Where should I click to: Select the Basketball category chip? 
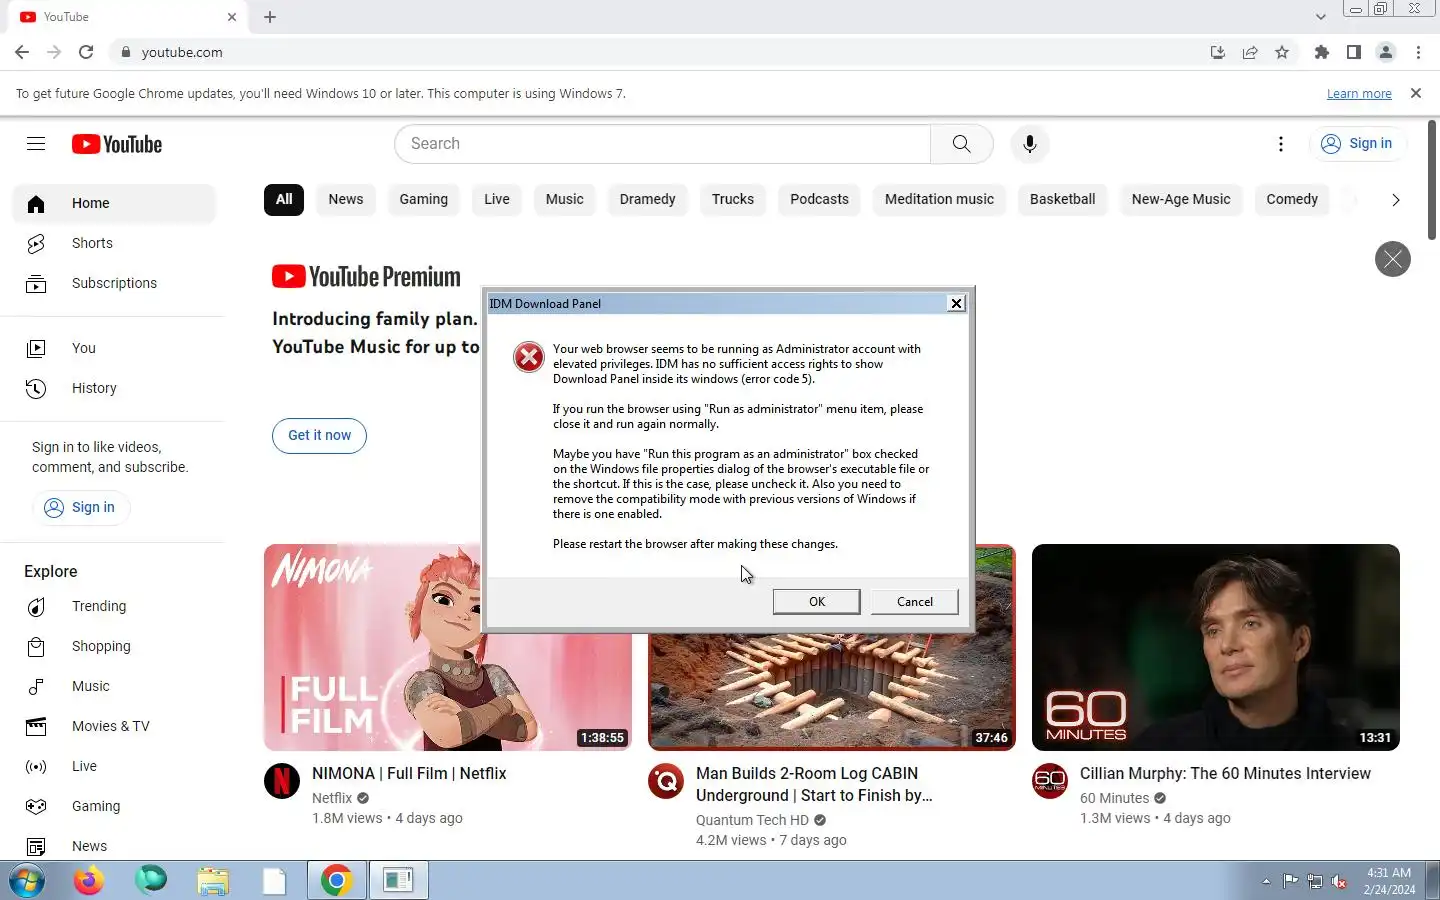click(1063, 199)
